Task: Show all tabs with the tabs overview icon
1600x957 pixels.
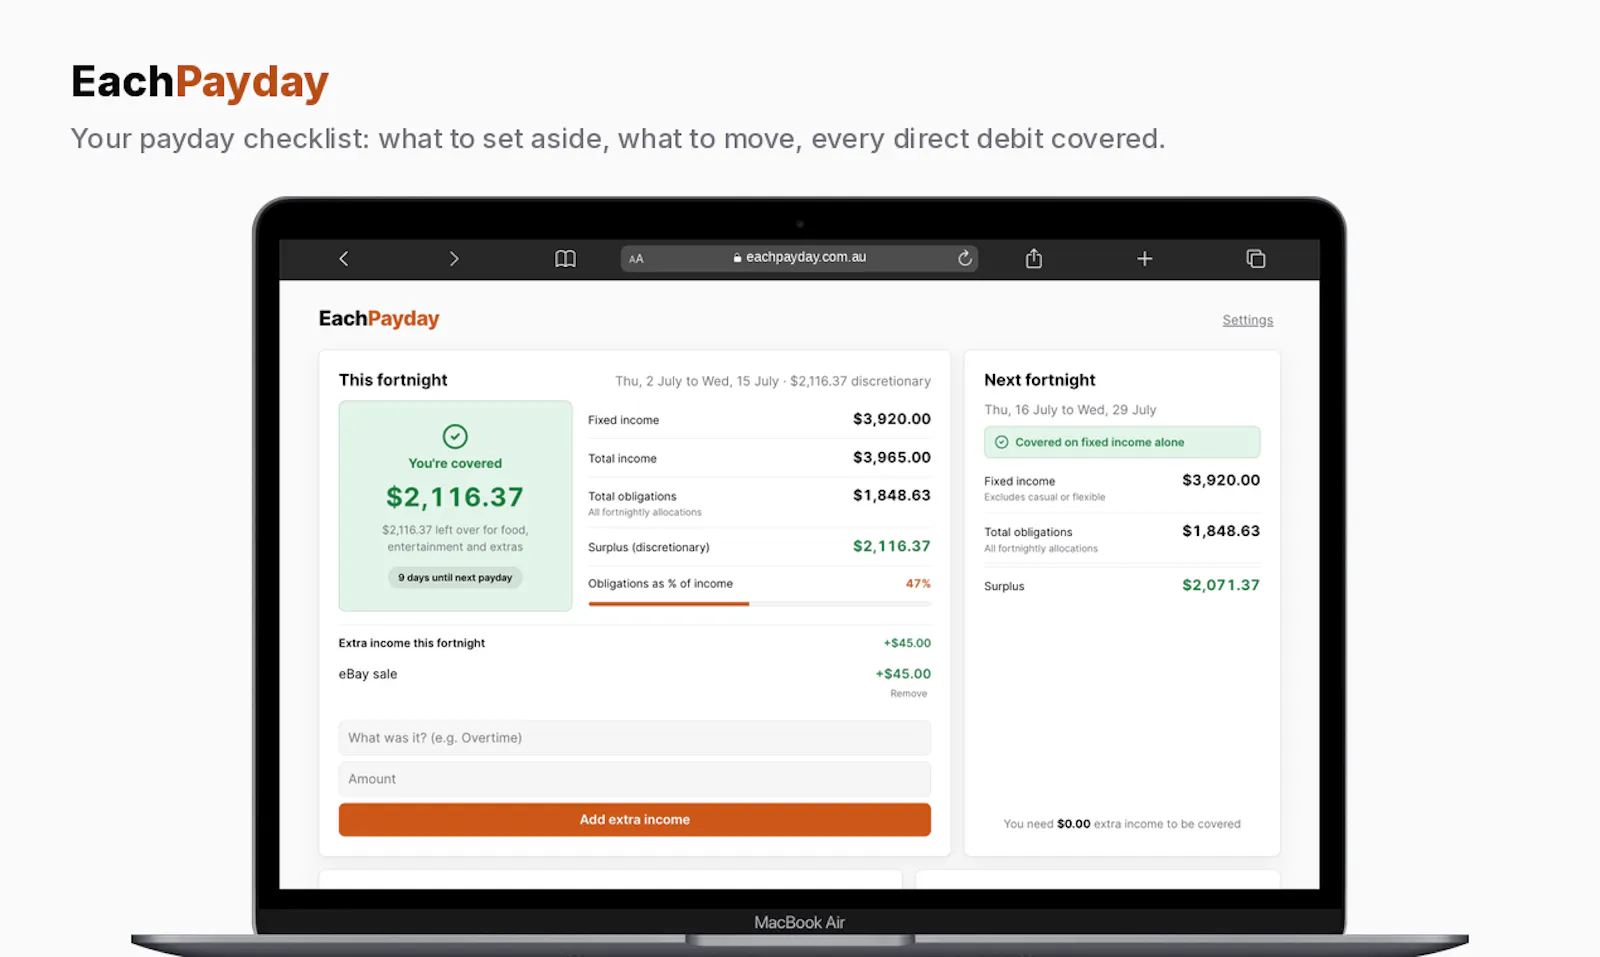Action: pos(1256,259)
